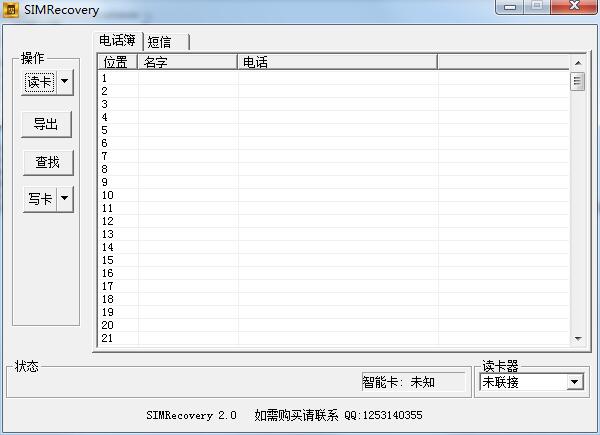
Task: Switch to the 短信 tab
Action: pos(166,42)
